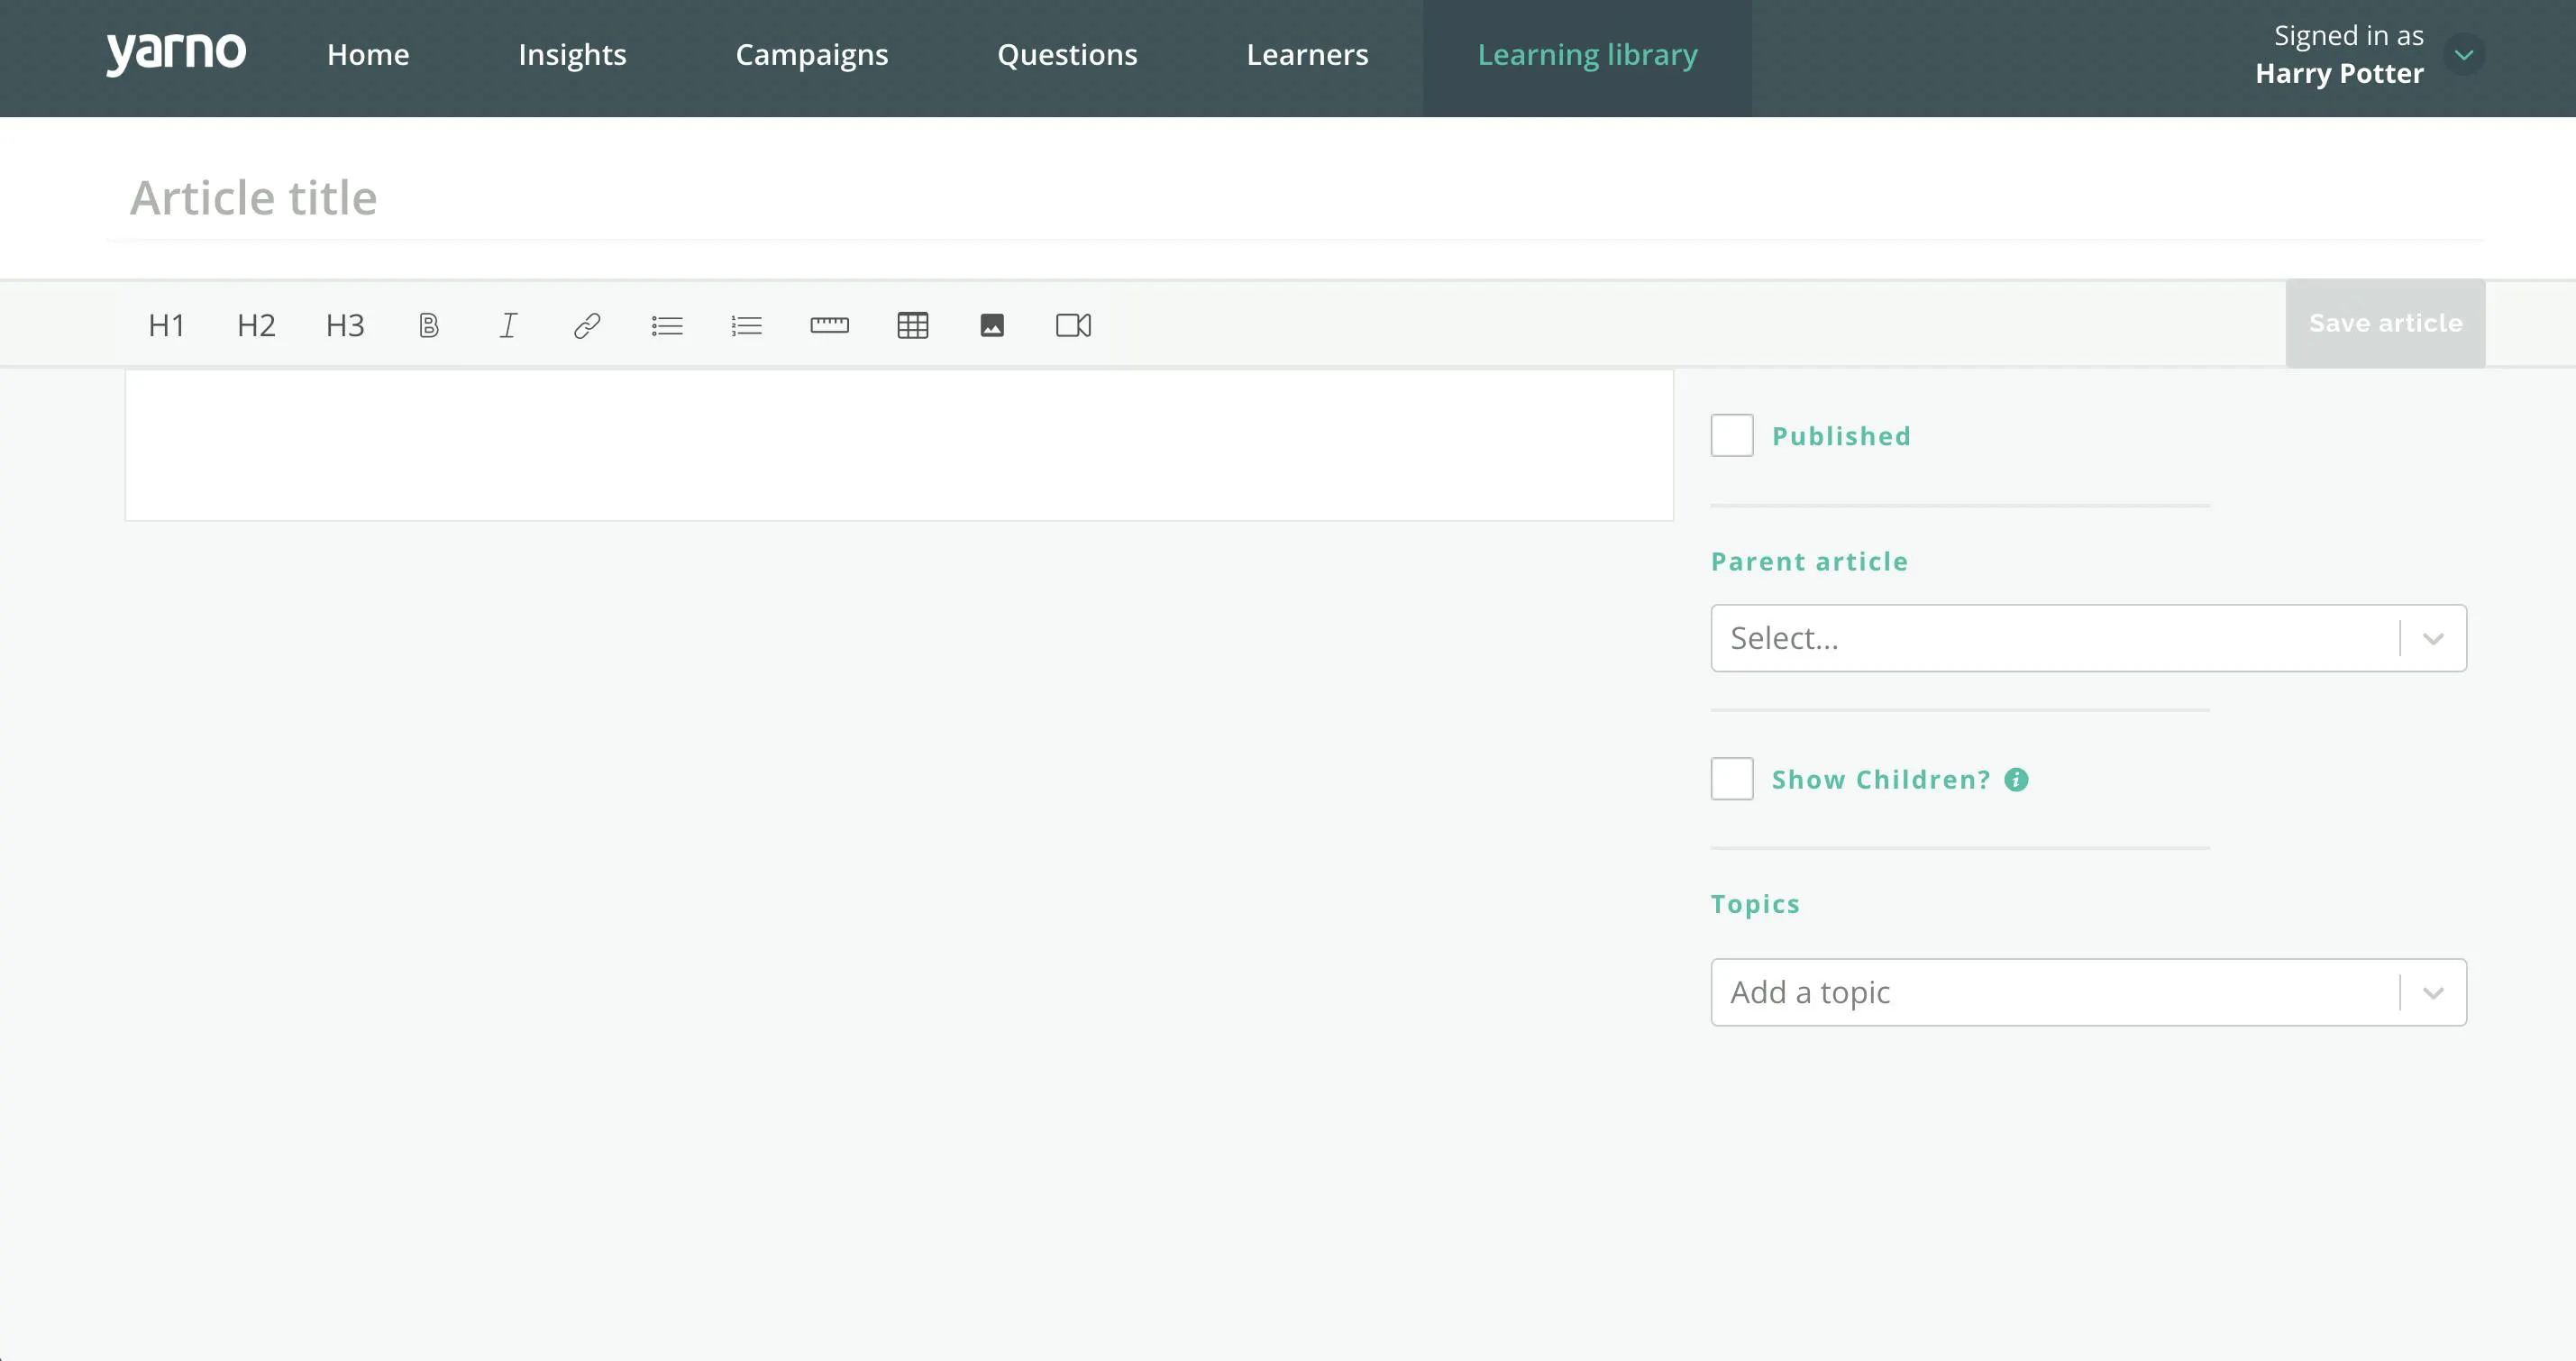Insert a table into the article

point(913,325)
